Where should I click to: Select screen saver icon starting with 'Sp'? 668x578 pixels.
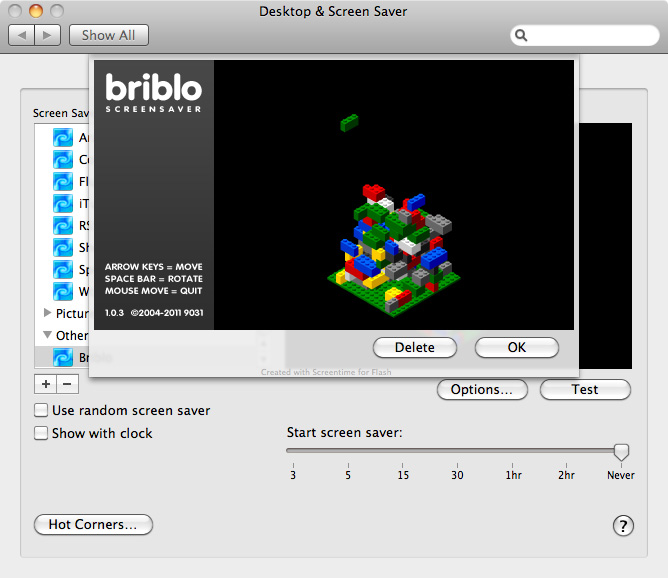click(x=63, y=270)
